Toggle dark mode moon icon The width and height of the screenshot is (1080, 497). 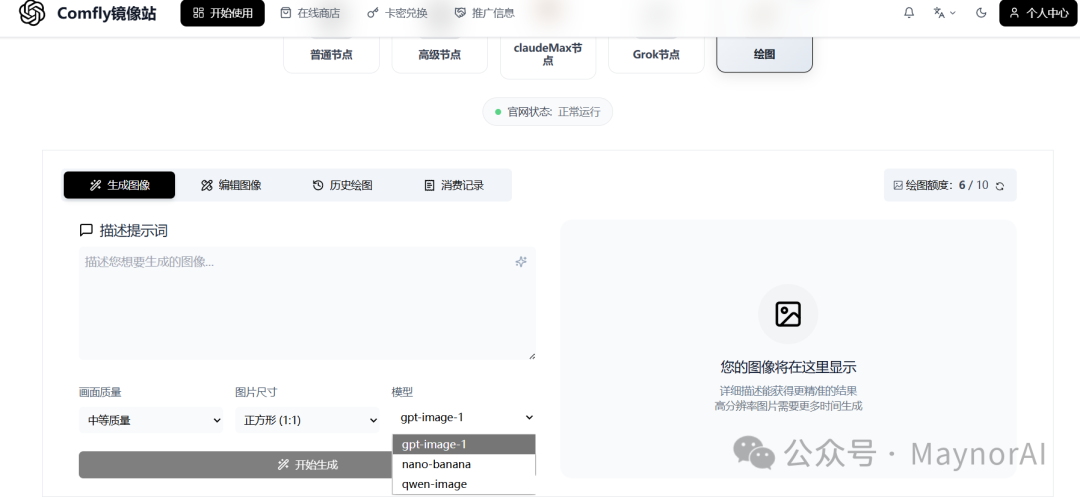[982, 12]
